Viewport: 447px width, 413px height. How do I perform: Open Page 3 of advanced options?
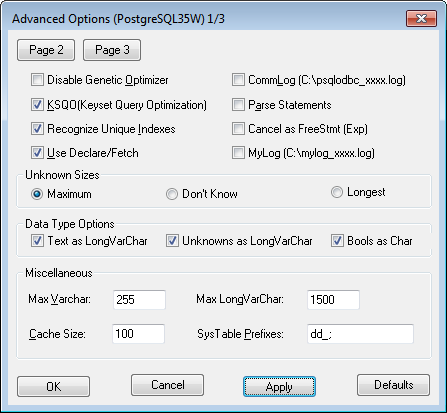[x=112, y=50]
